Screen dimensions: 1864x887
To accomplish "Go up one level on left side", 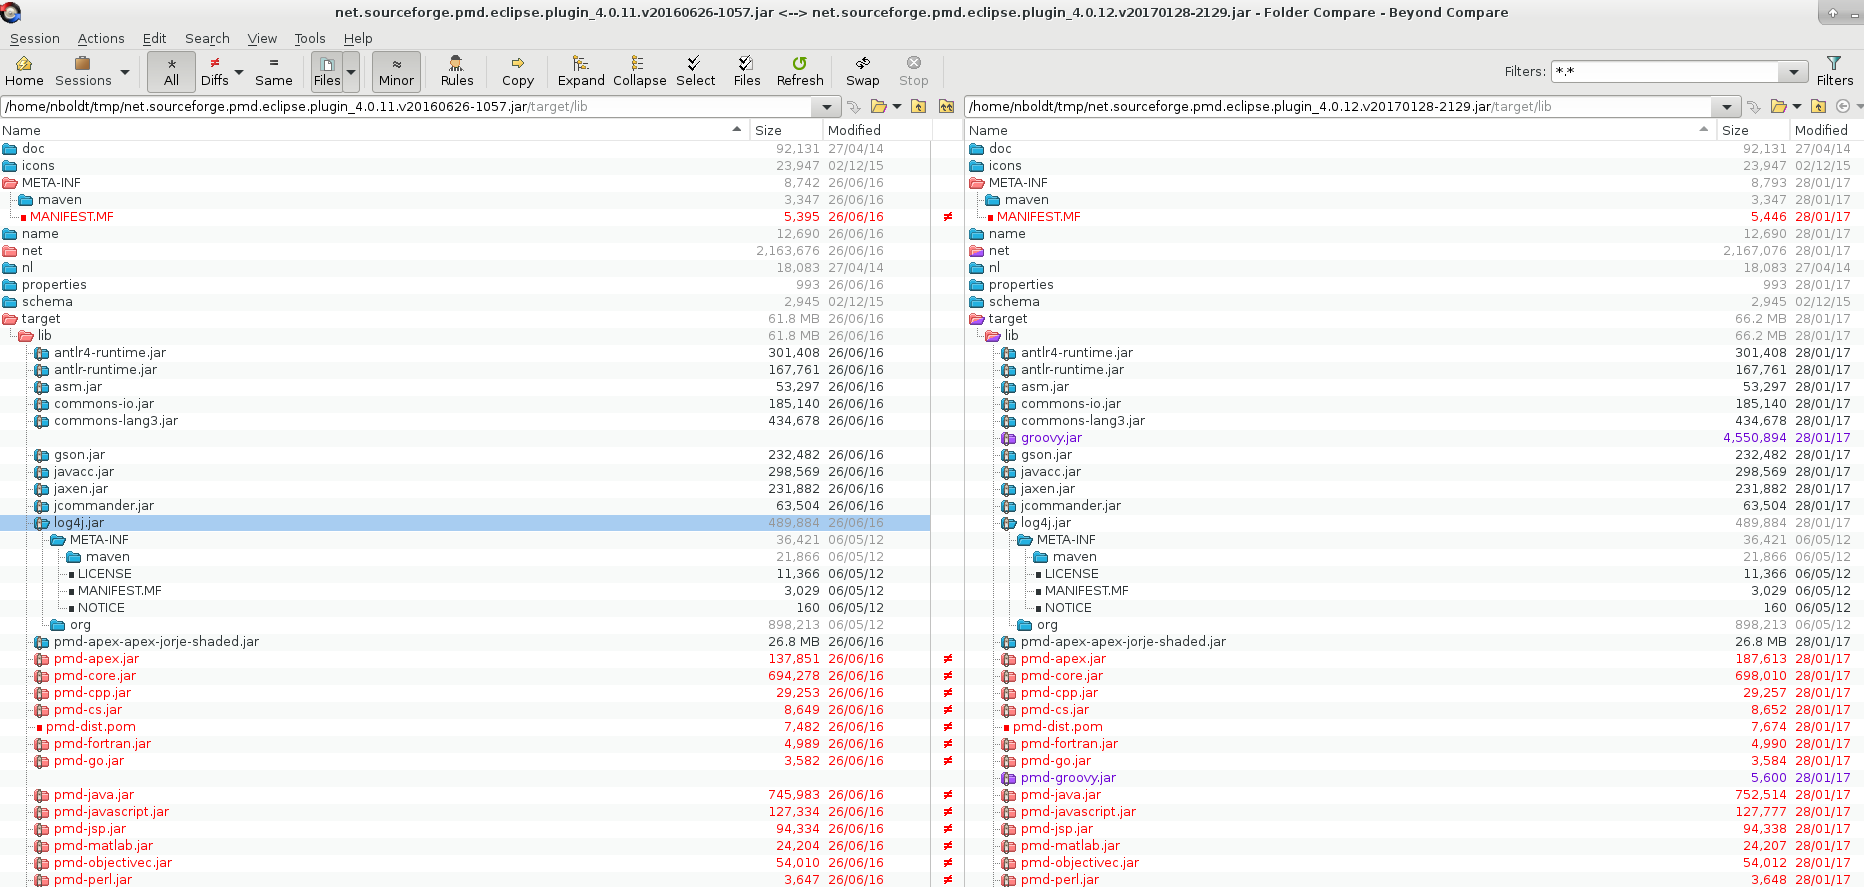I will 918,106.
